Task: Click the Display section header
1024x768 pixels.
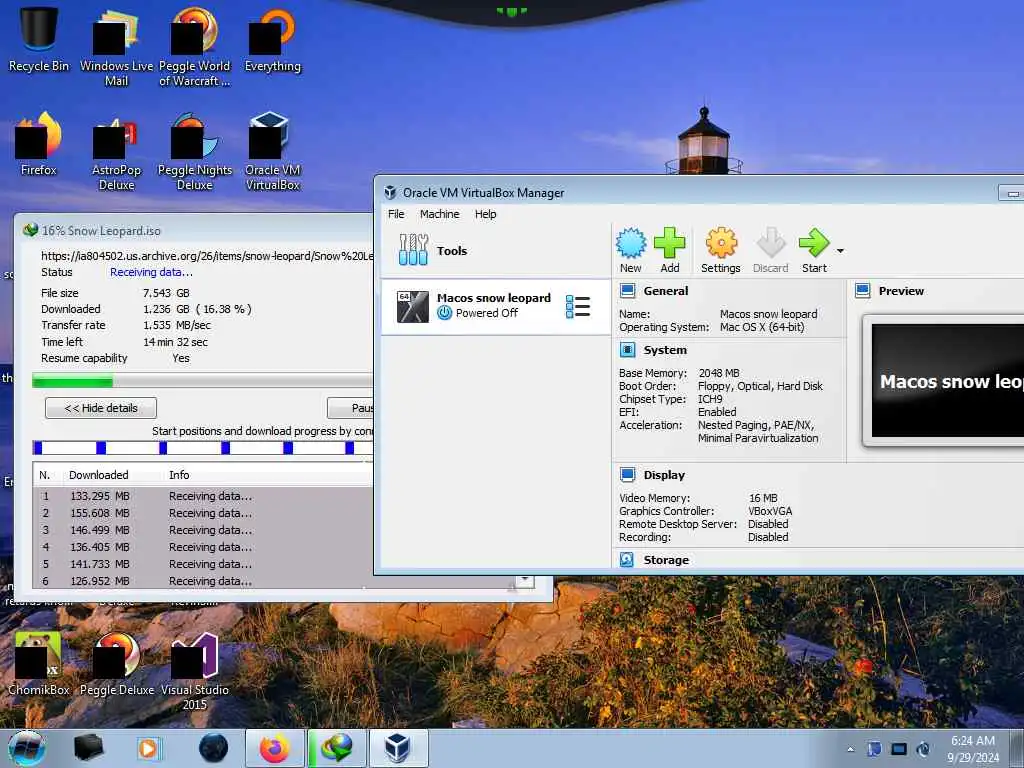Action: (664, 475)
